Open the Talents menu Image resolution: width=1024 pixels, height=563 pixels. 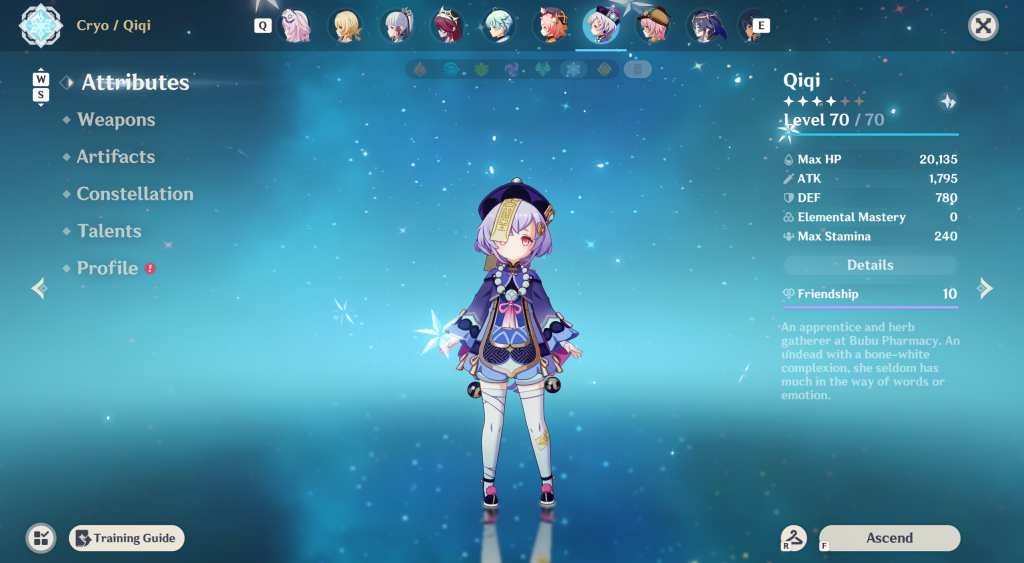click(x=109, y=231)
